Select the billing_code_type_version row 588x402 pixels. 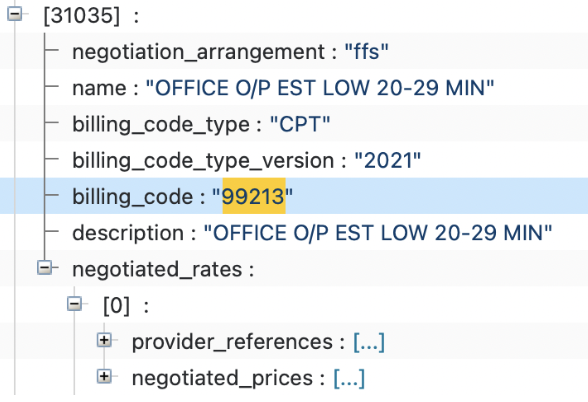pyautogui.click(x=294, y=160)
